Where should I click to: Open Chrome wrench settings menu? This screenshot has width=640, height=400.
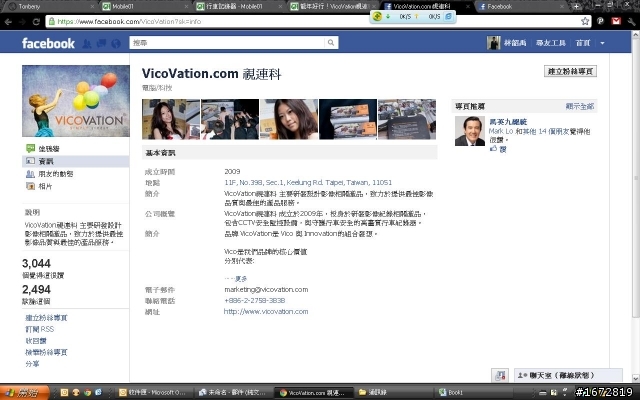coord(631,21)
